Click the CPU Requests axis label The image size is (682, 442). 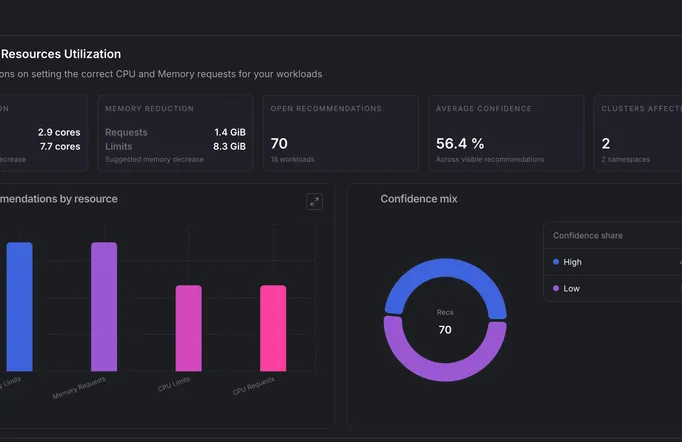(254, 385)
